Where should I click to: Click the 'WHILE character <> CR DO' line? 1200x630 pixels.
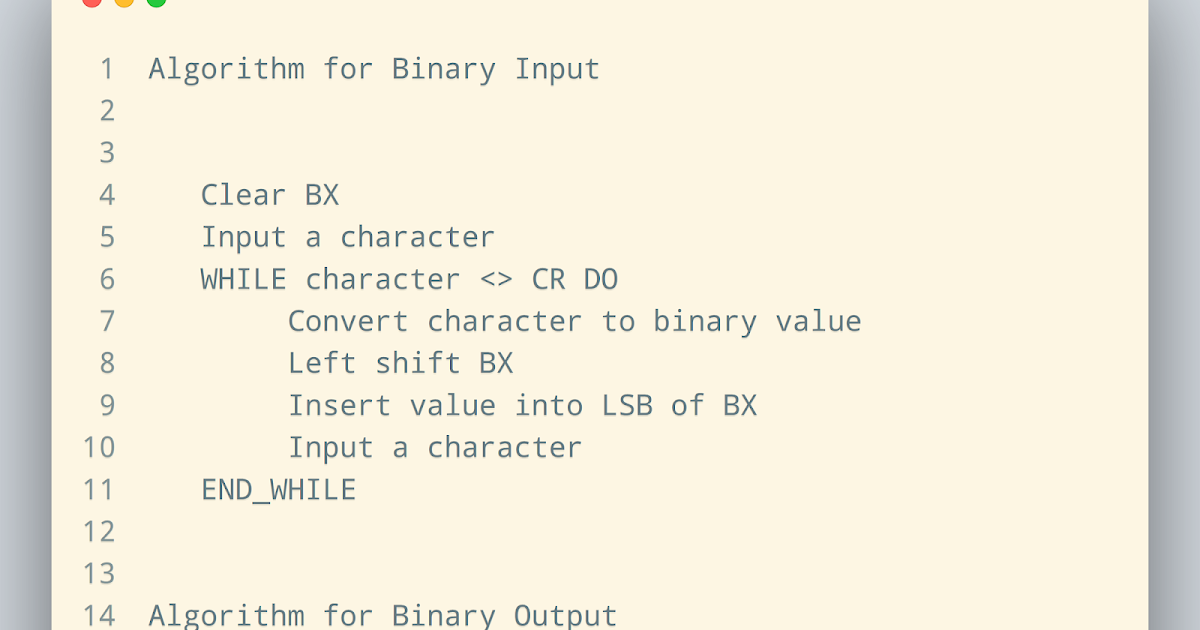coord(409,279)
